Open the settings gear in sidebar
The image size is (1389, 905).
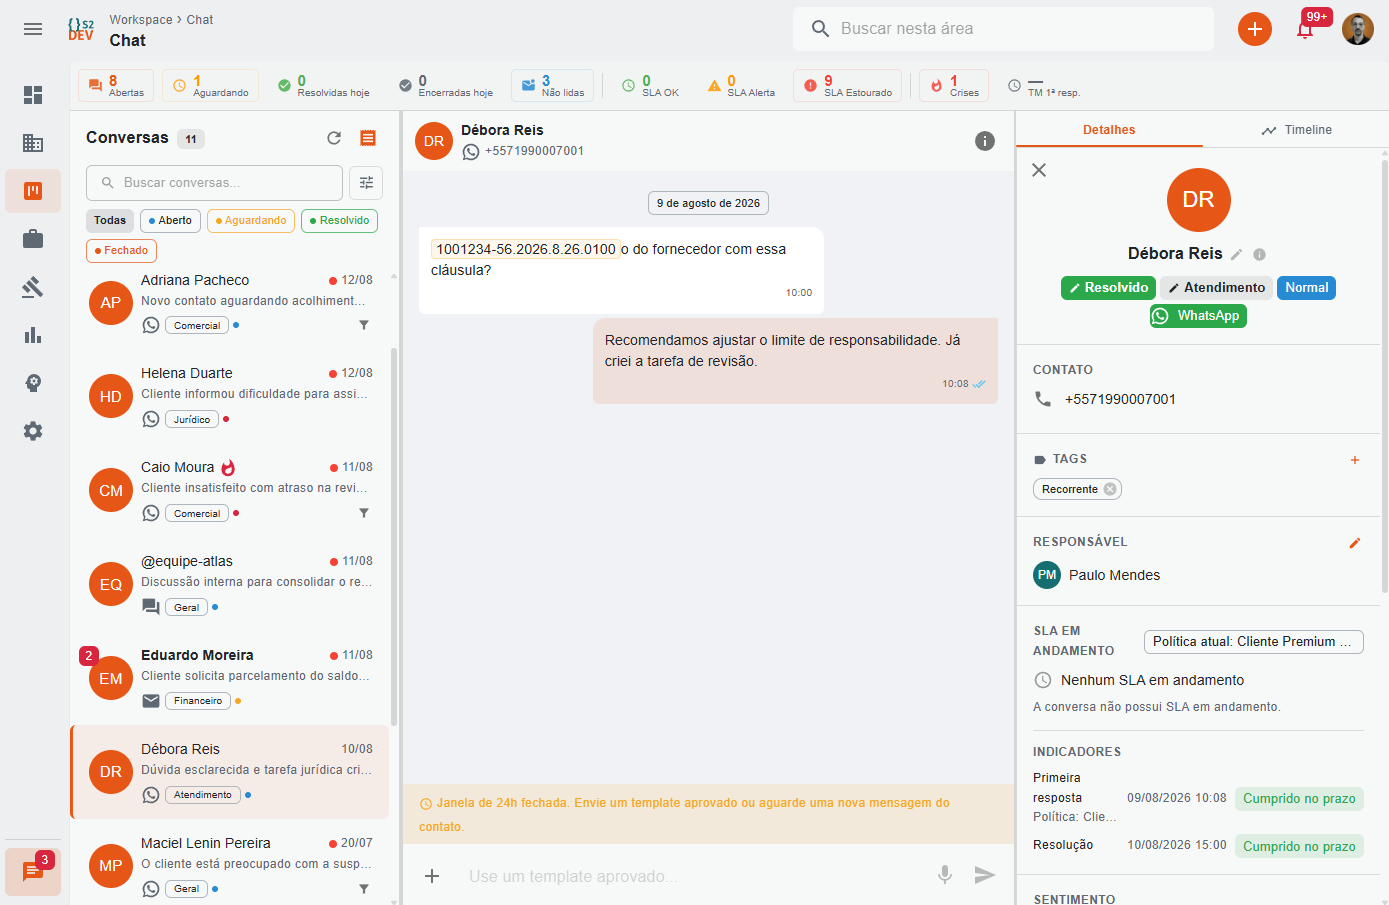(33, 431)
